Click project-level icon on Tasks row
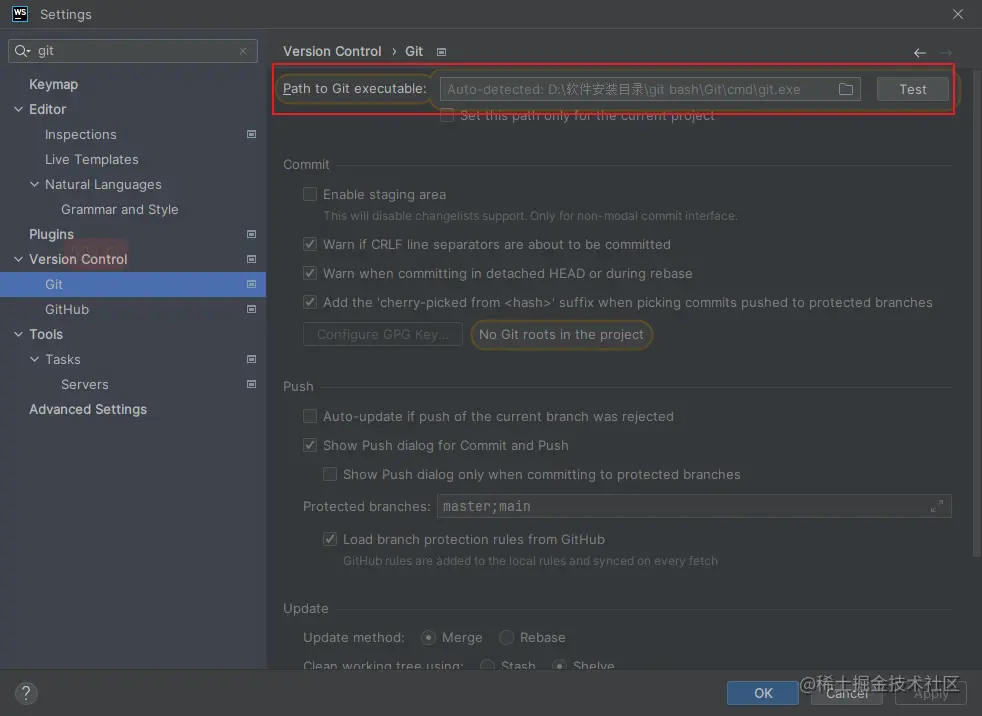The image size is (982, 716). [251, 360]
